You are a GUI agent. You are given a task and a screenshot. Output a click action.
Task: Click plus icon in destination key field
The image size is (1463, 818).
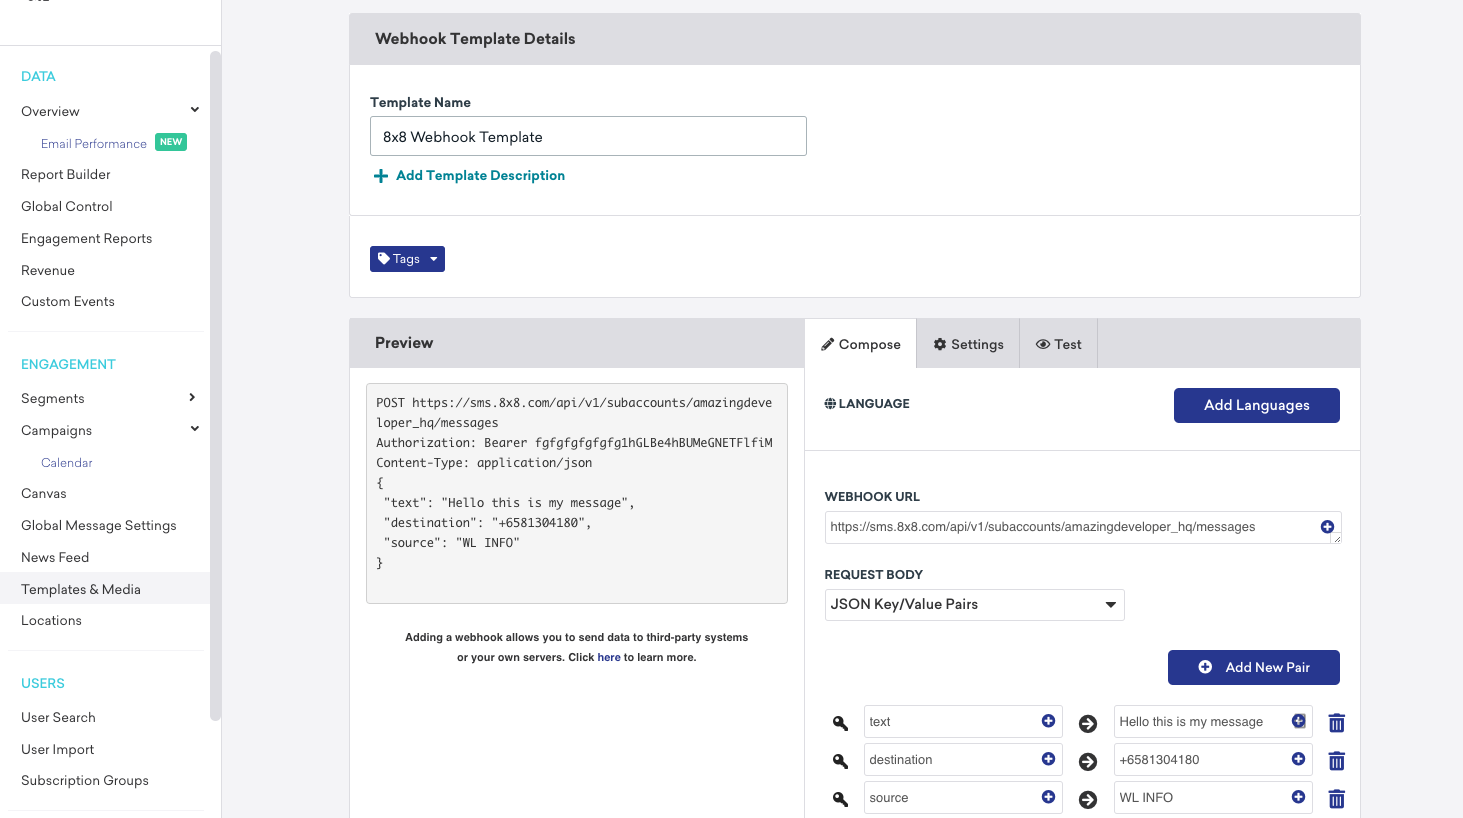1048,759
